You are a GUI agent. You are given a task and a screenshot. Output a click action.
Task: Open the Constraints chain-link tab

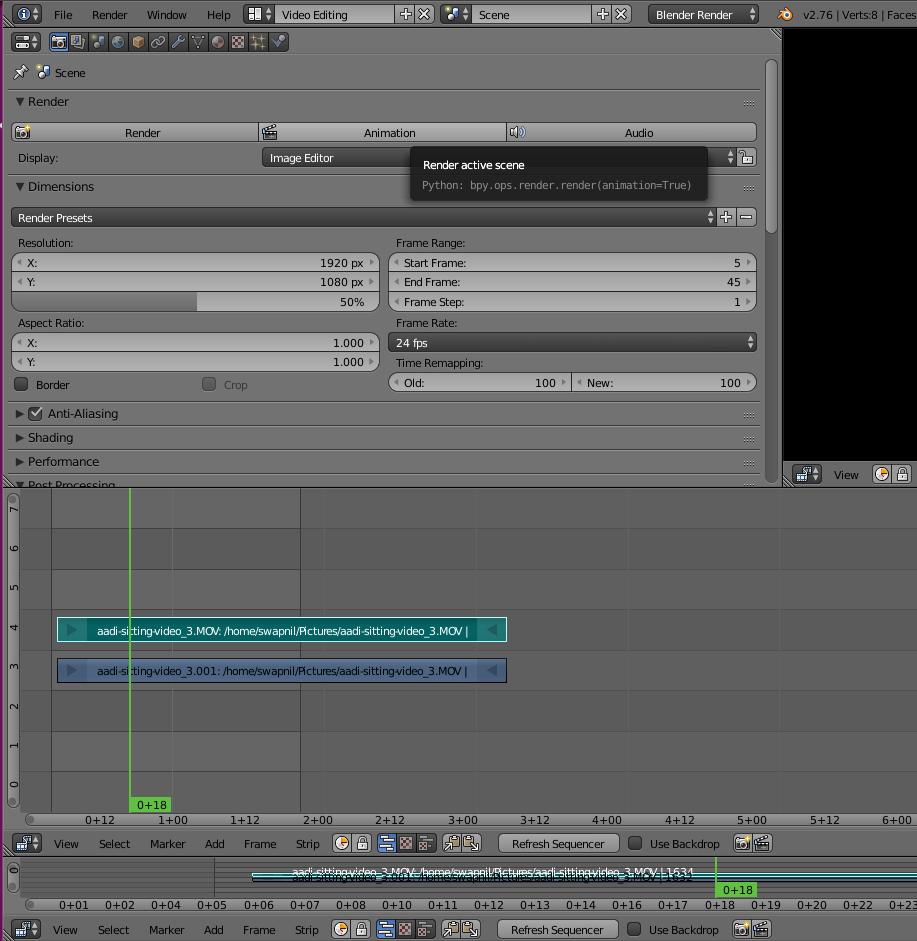click(158, 42)
